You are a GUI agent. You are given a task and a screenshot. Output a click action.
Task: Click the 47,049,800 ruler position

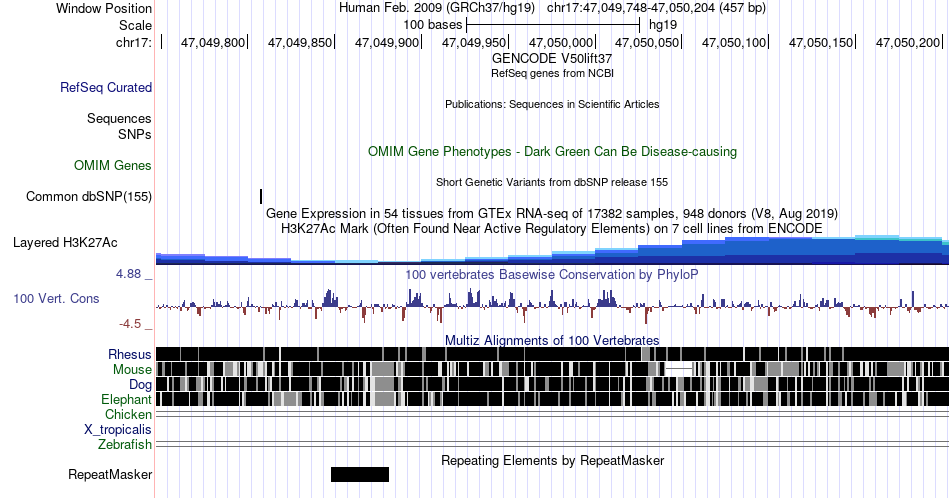213,42
